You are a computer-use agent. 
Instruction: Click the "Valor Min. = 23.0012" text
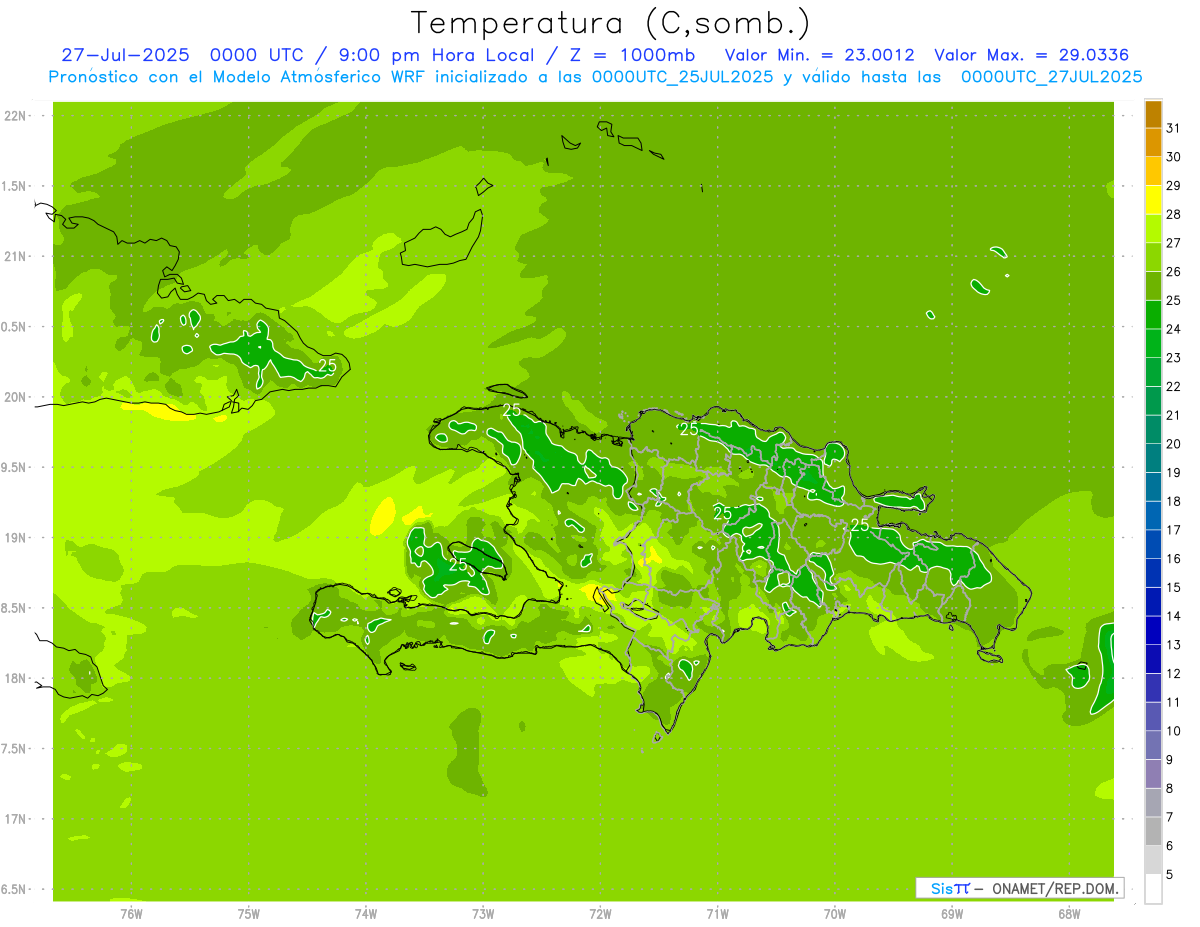[x=819, y=55]
